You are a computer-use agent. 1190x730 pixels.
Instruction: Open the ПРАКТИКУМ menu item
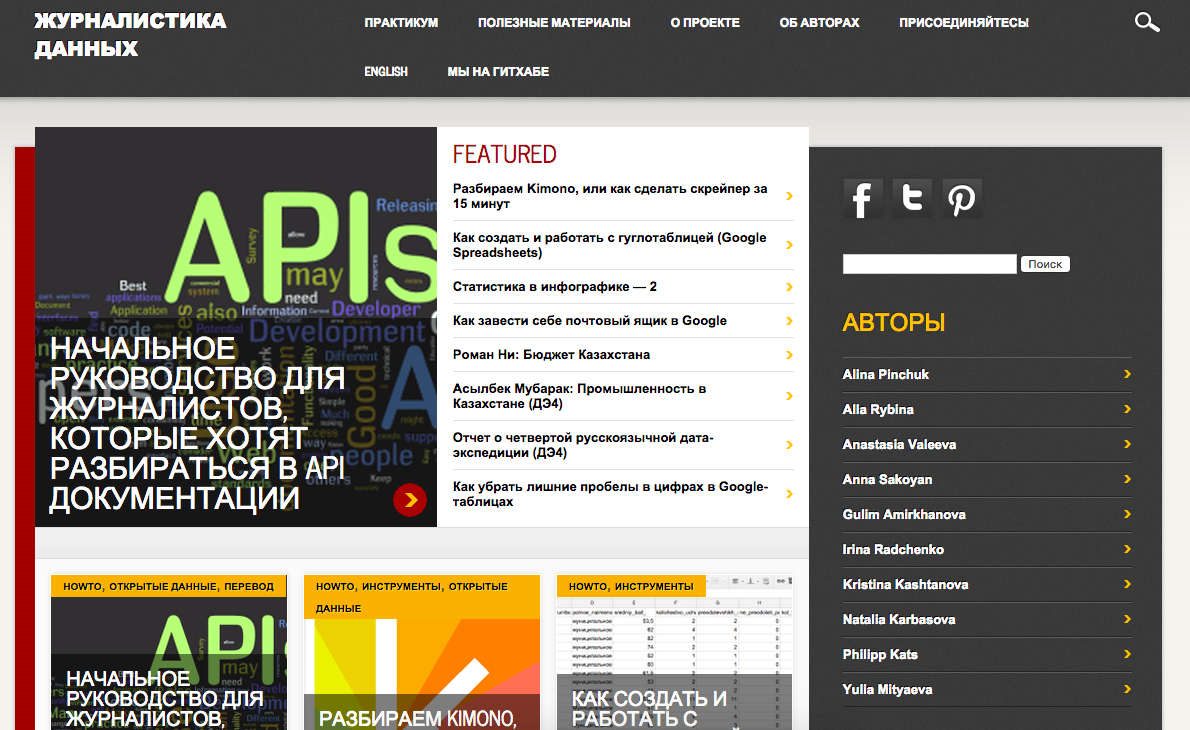tap(401, 23)
